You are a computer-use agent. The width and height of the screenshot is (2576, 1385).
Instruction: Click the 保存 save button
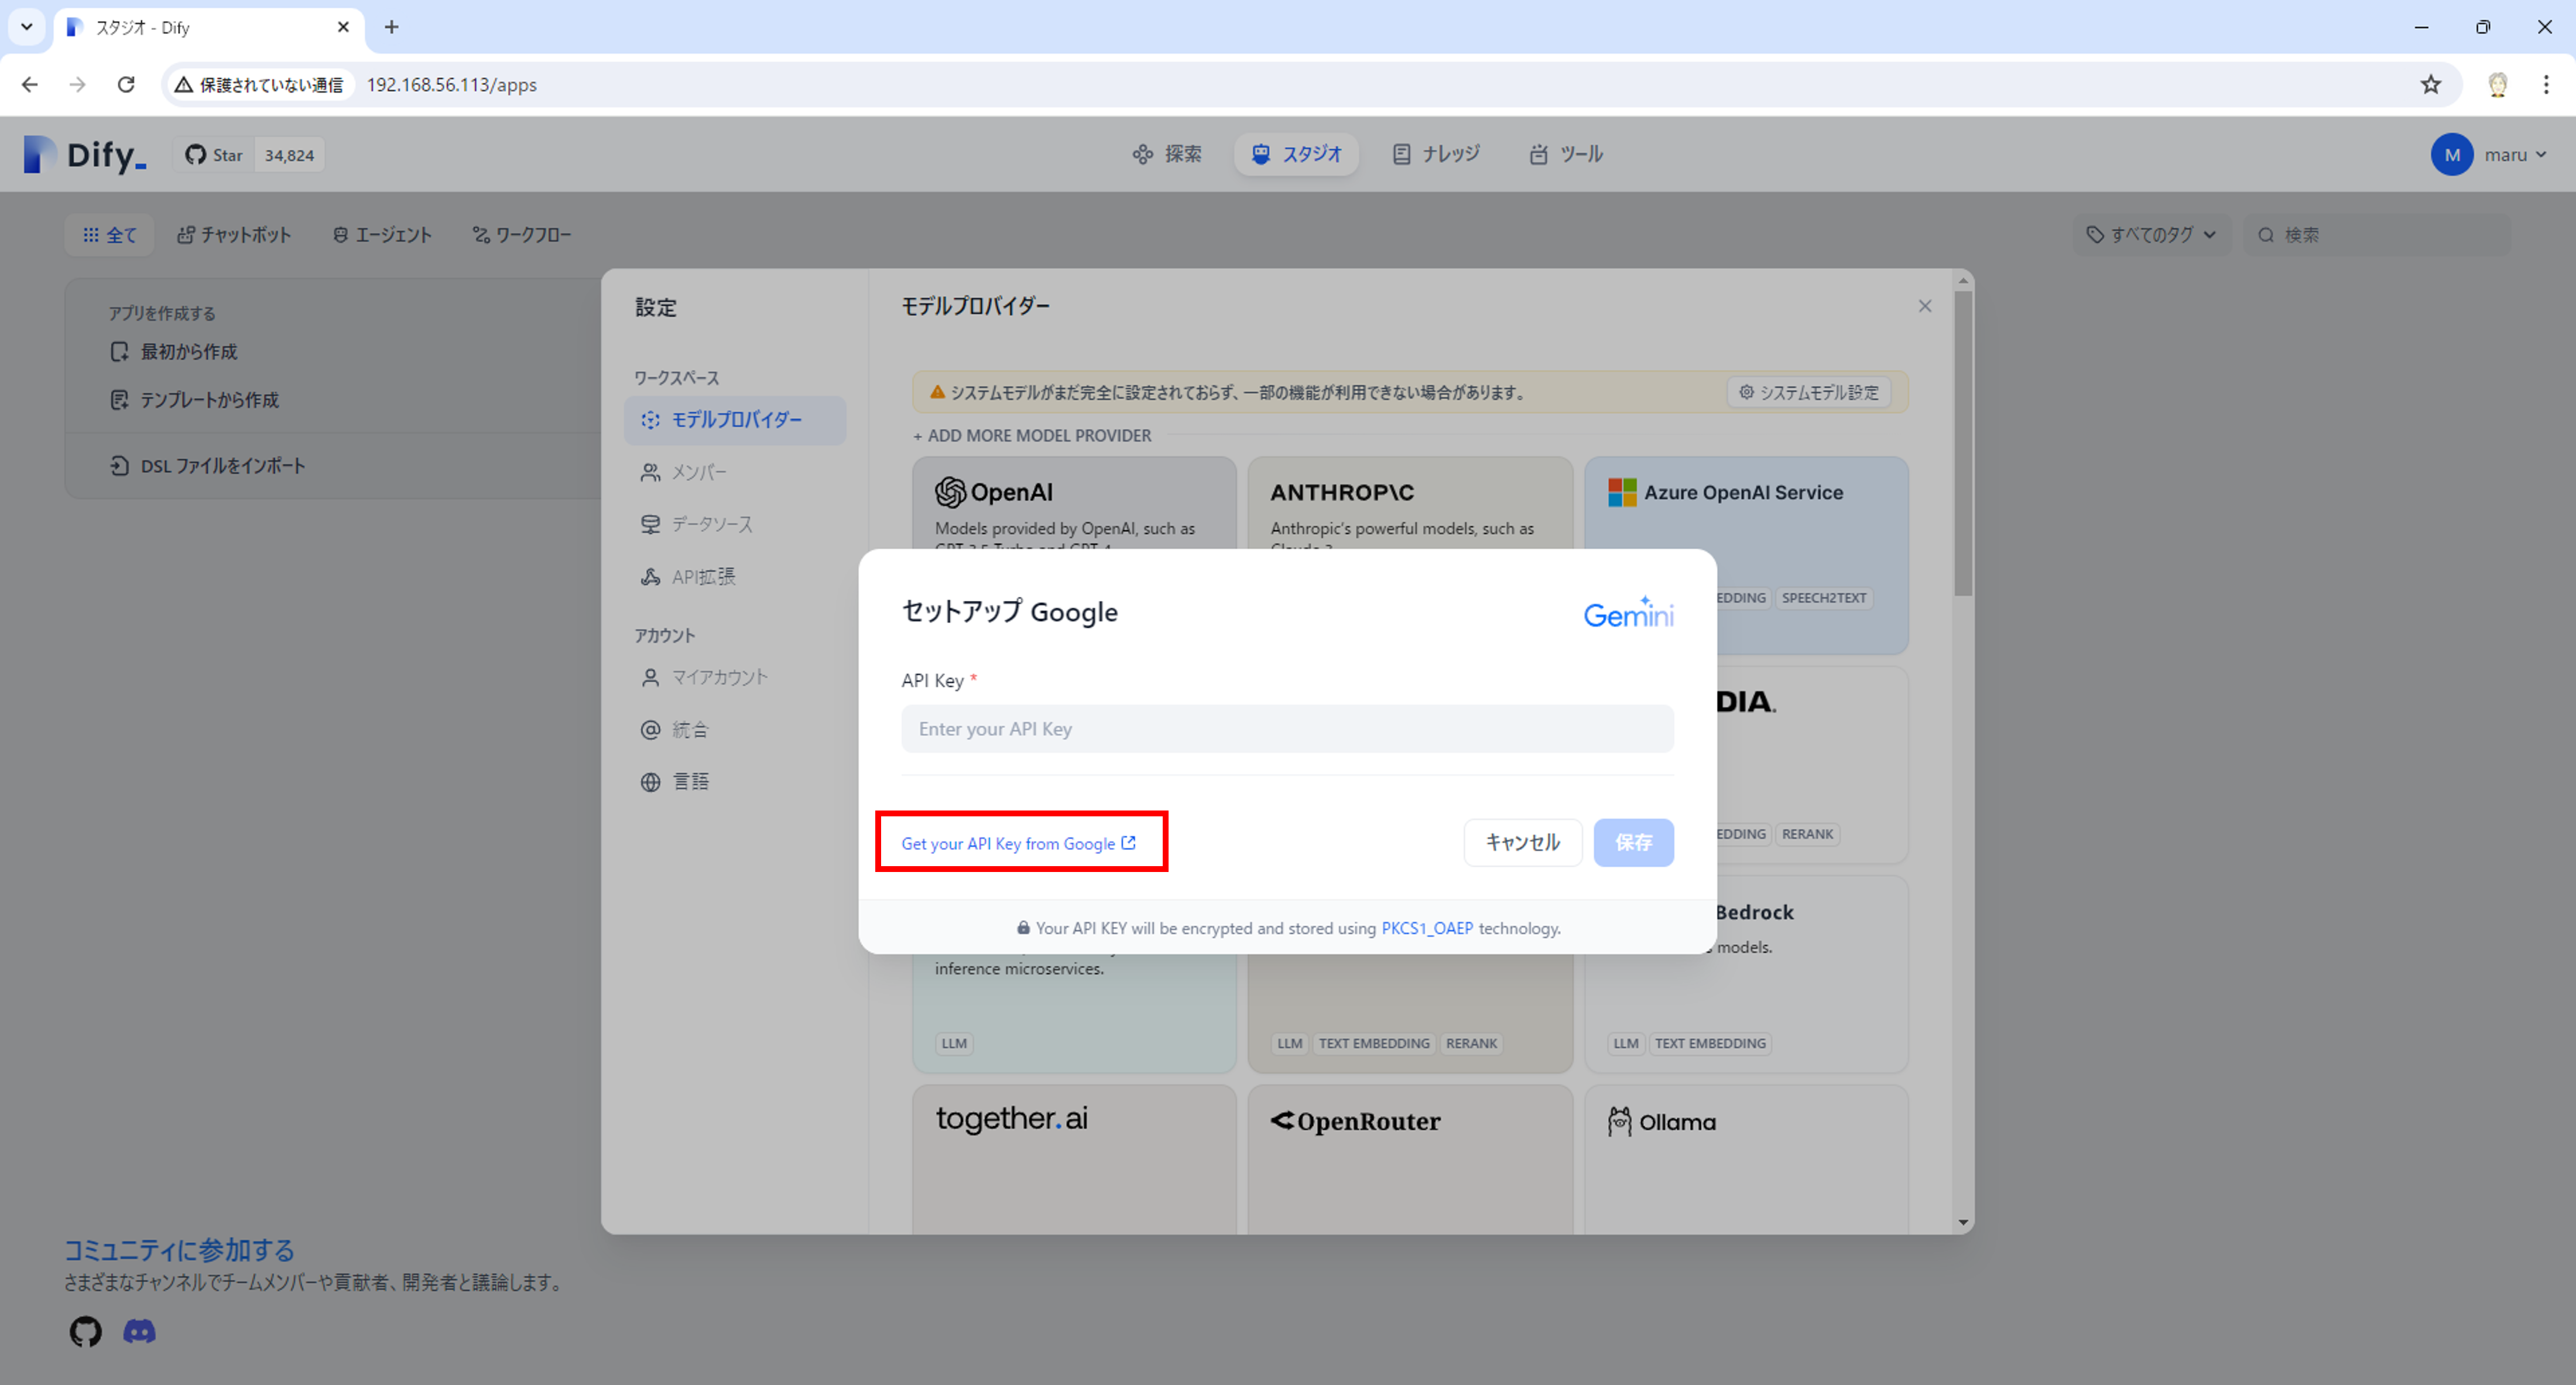[x=1632, y=842]
